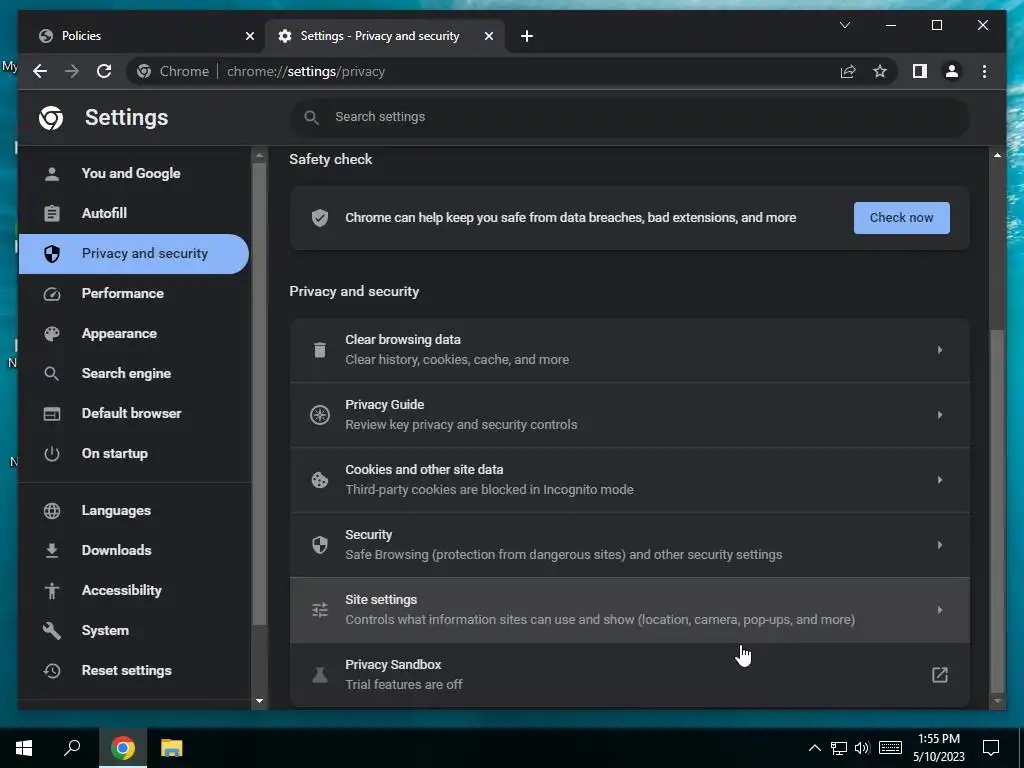Click the Check now button
The image size is (1024, 768).
pyautogui.click(x=901, y=217)
